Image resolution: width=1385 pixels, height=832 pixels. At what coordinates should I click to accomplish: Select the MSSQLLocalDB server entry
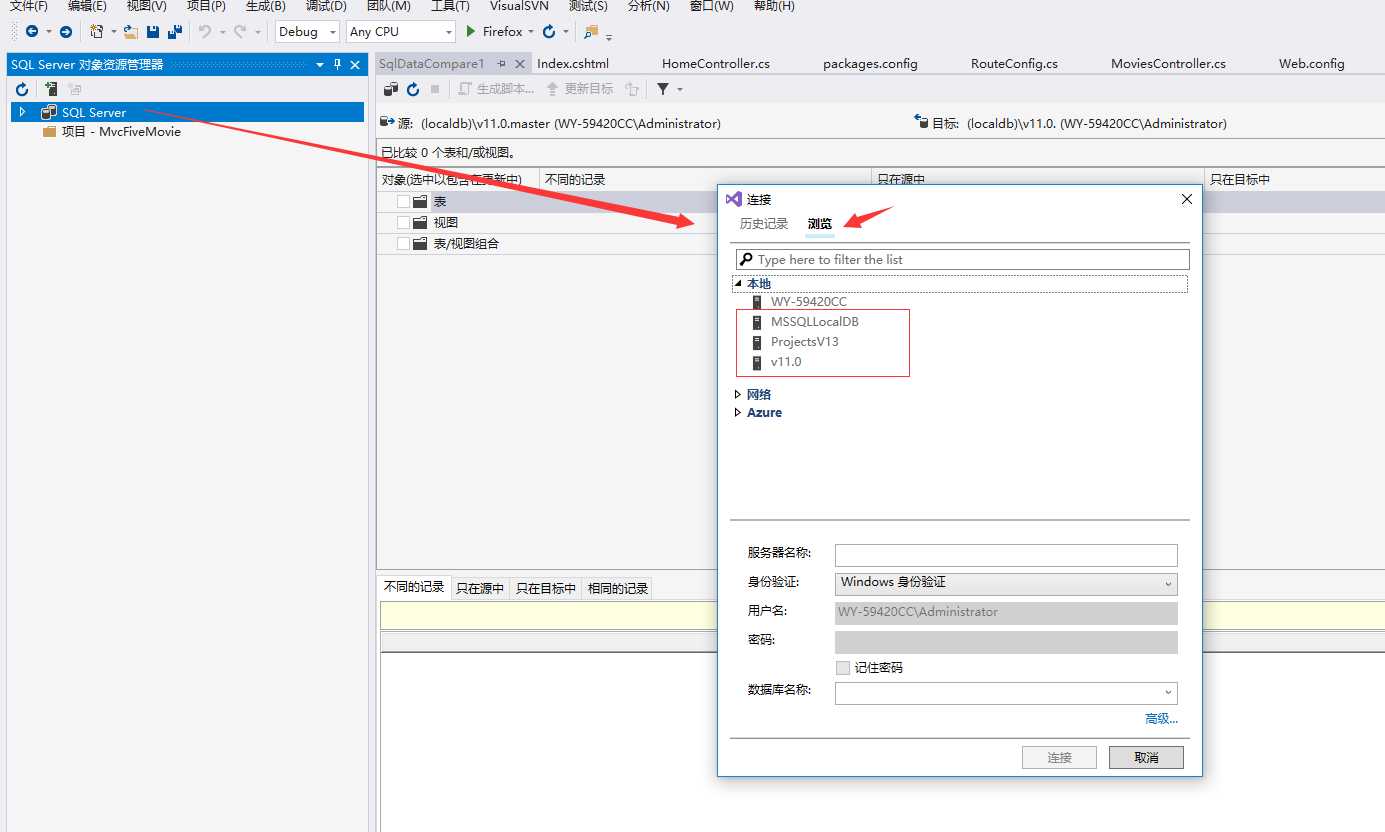(x=814, y=322)
